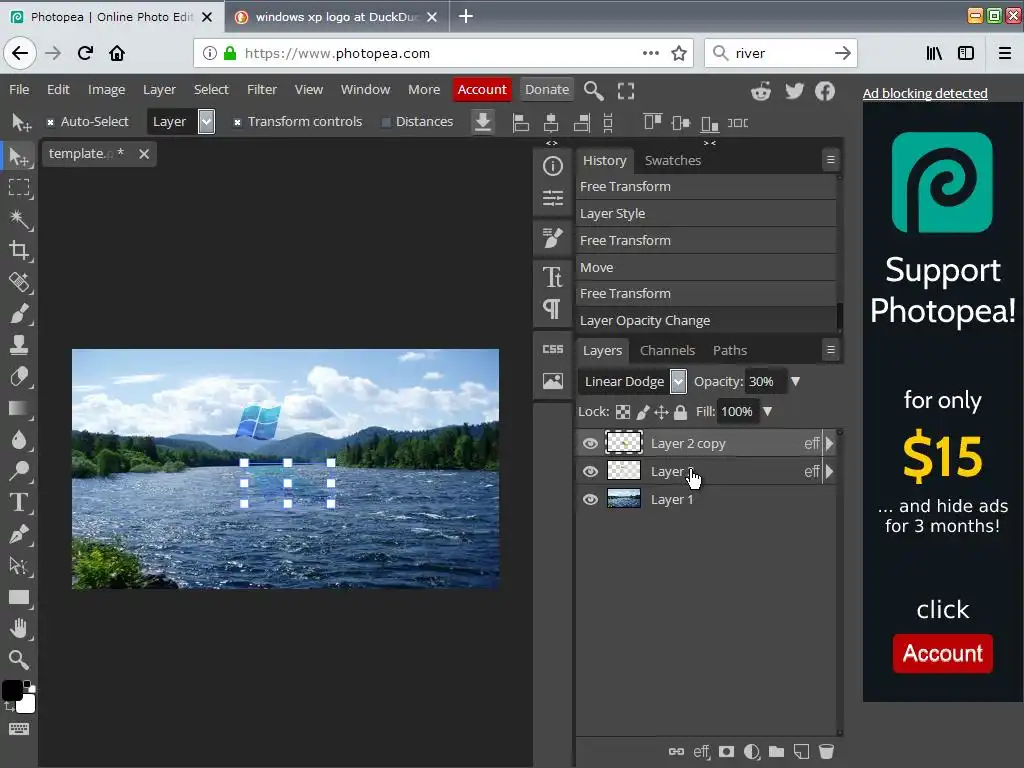Switch to the Swatches tab
This screenshot has height=768, width=1024.
click(673, 160)
